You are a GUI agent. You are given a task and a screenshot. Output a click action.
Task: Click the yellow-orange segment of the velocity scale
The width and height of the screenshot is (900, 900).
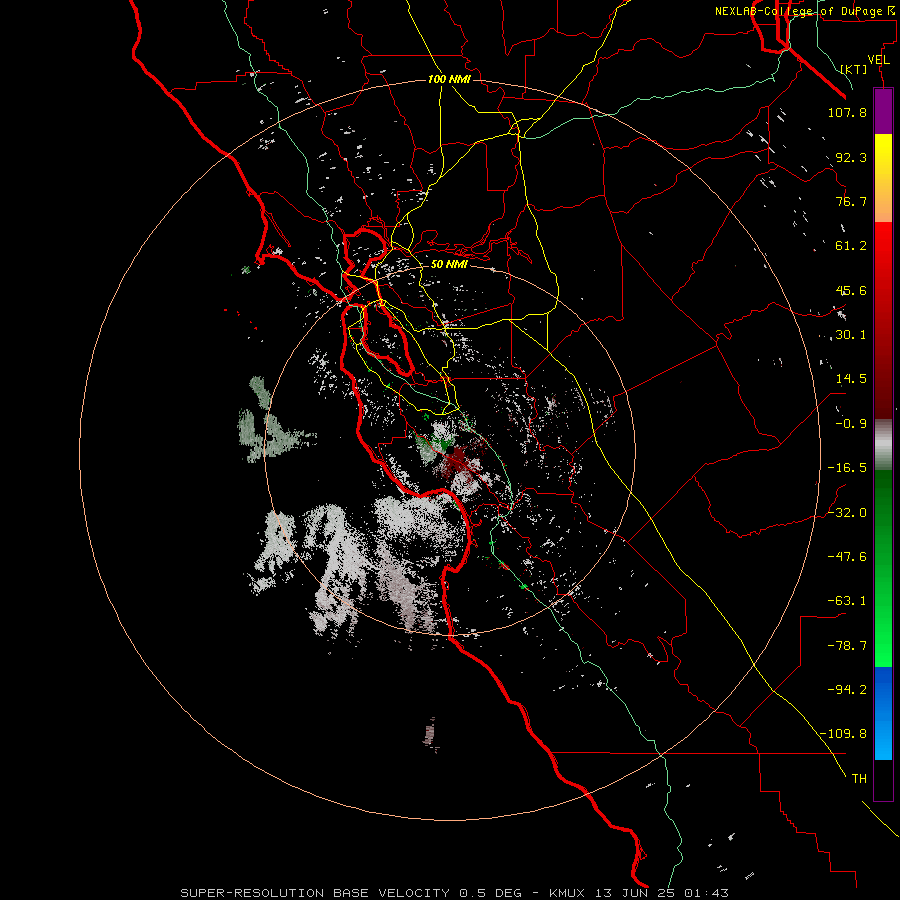pos(883,178)
